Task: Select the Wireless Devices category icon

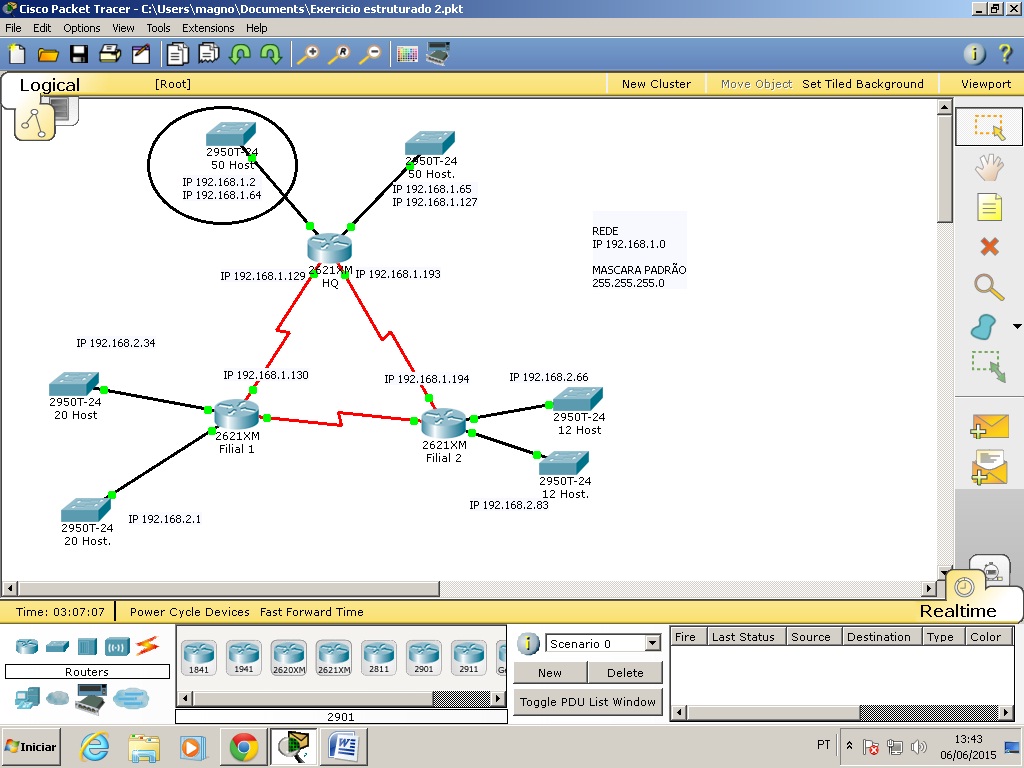Action: click(117, 647)
